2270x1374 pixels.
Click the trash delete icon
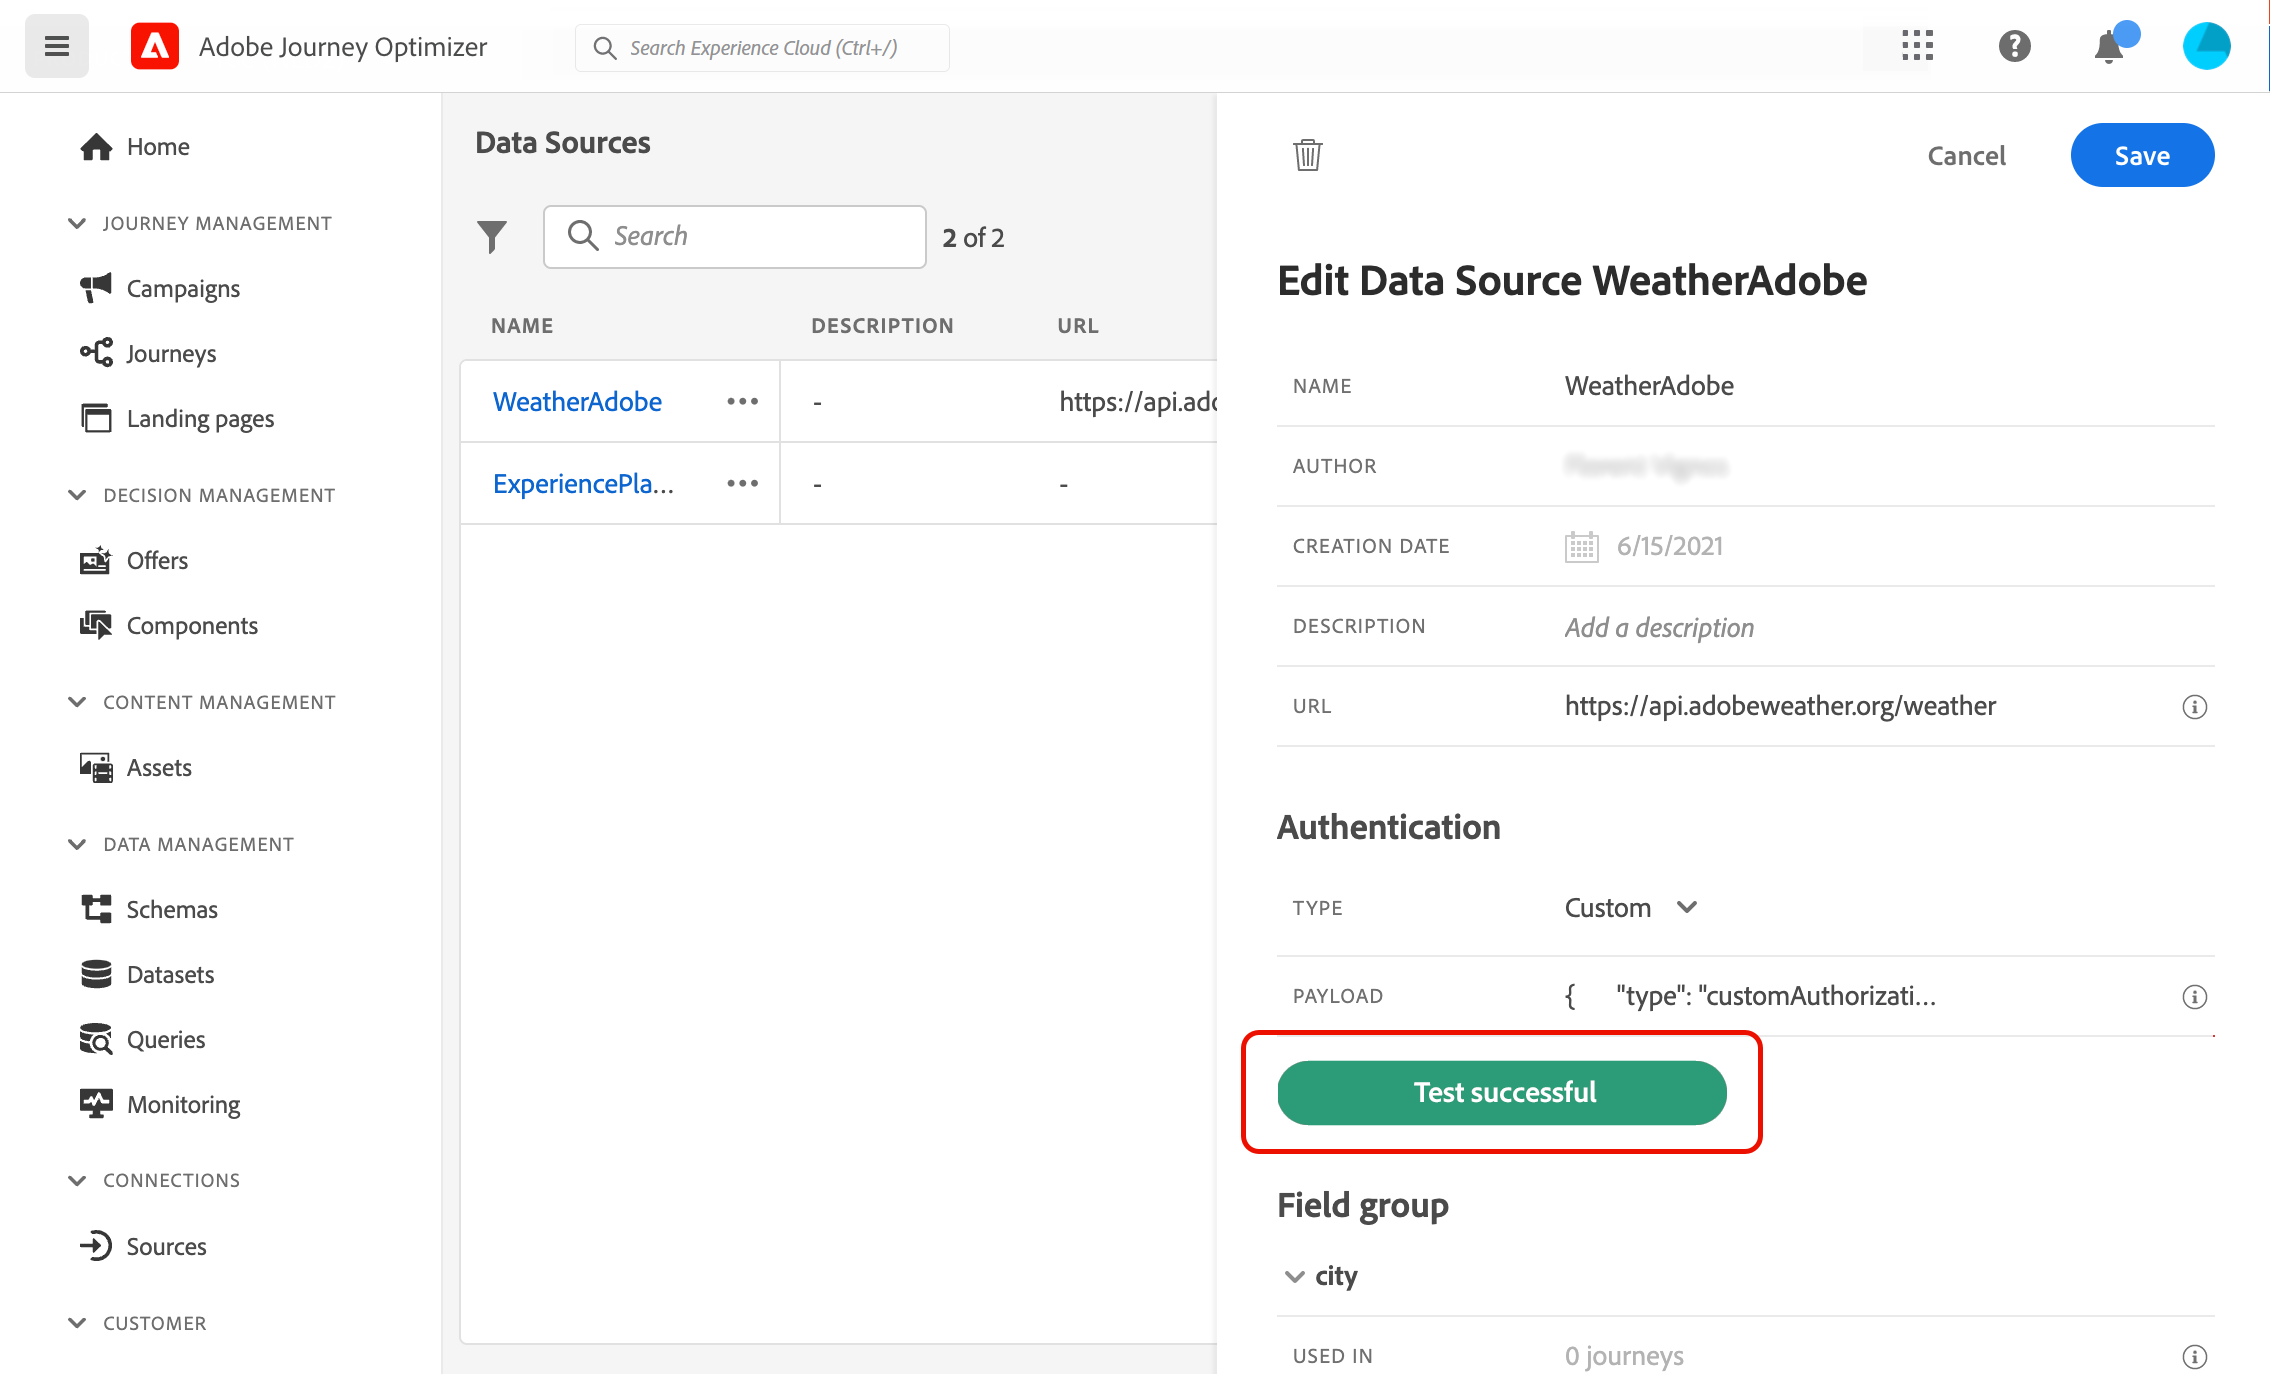[1307, 156]
